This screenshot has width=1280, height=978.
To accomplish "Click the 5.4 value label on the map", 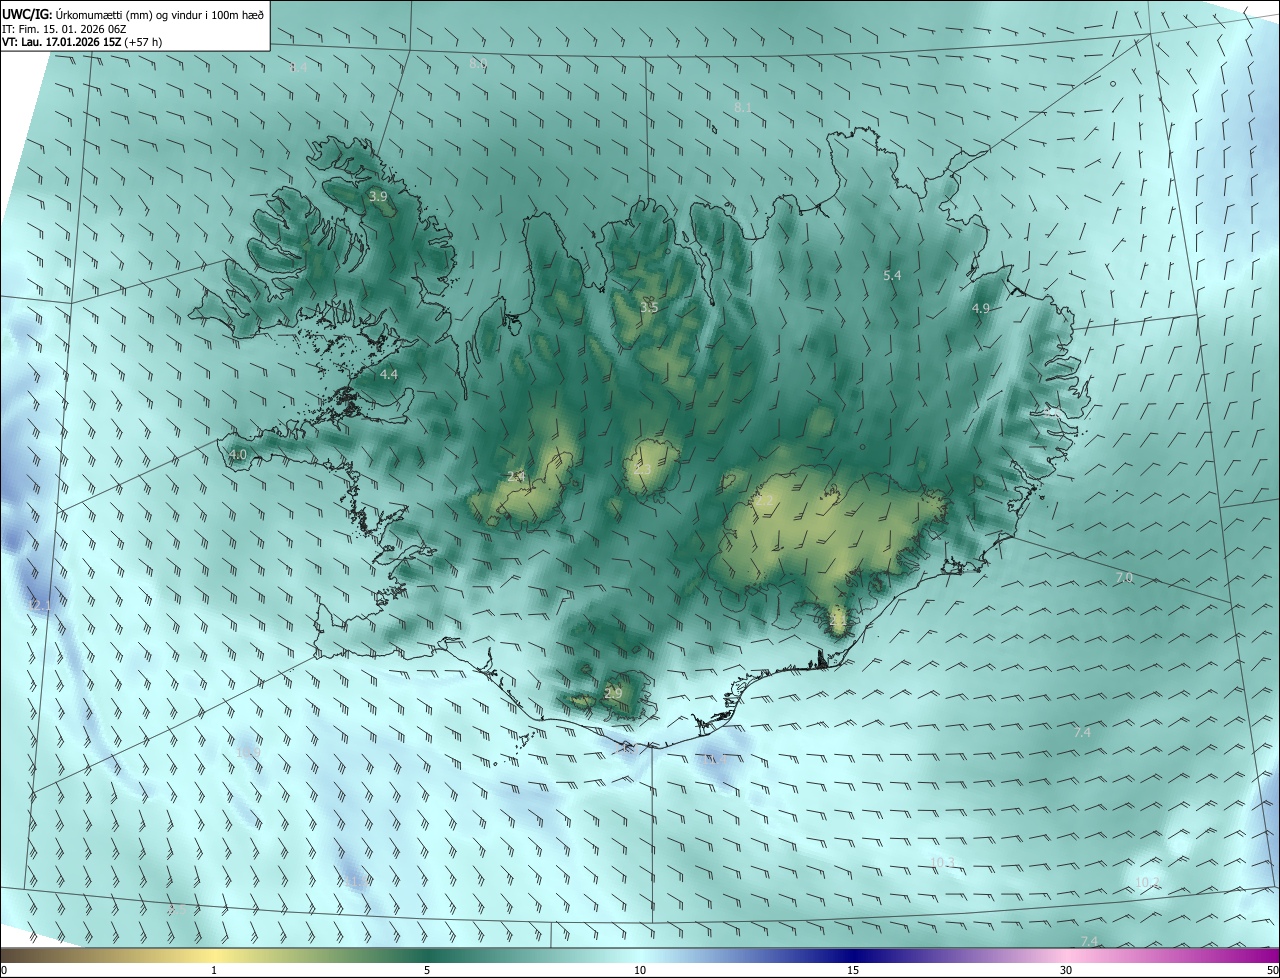I will (x=892, y=275).
